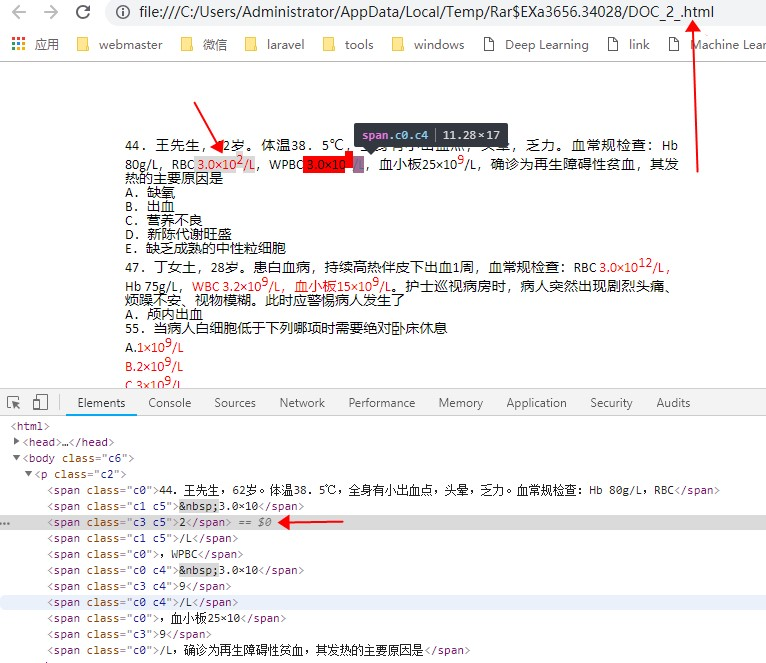
Task: Switch to the Audits tab
Action: tap(673, 403)
